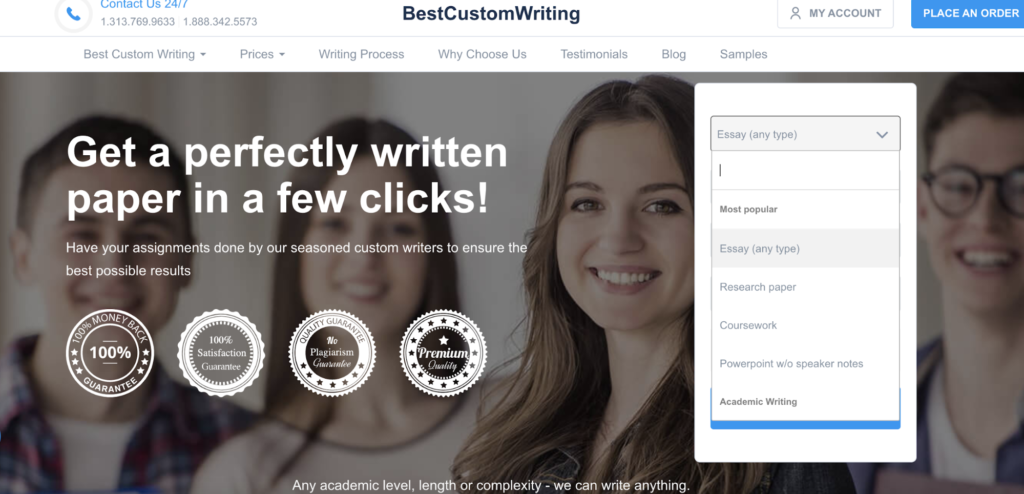The height and width of the screenshot is (494, 1024).
Task: Click the 100% Satisfaction Guarantee badge
Action: tap(221, 353)
